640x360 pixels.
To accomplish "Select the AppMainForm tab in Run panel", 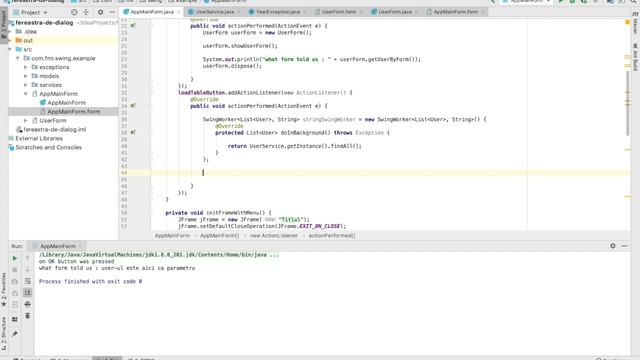I will click(57, 246).
